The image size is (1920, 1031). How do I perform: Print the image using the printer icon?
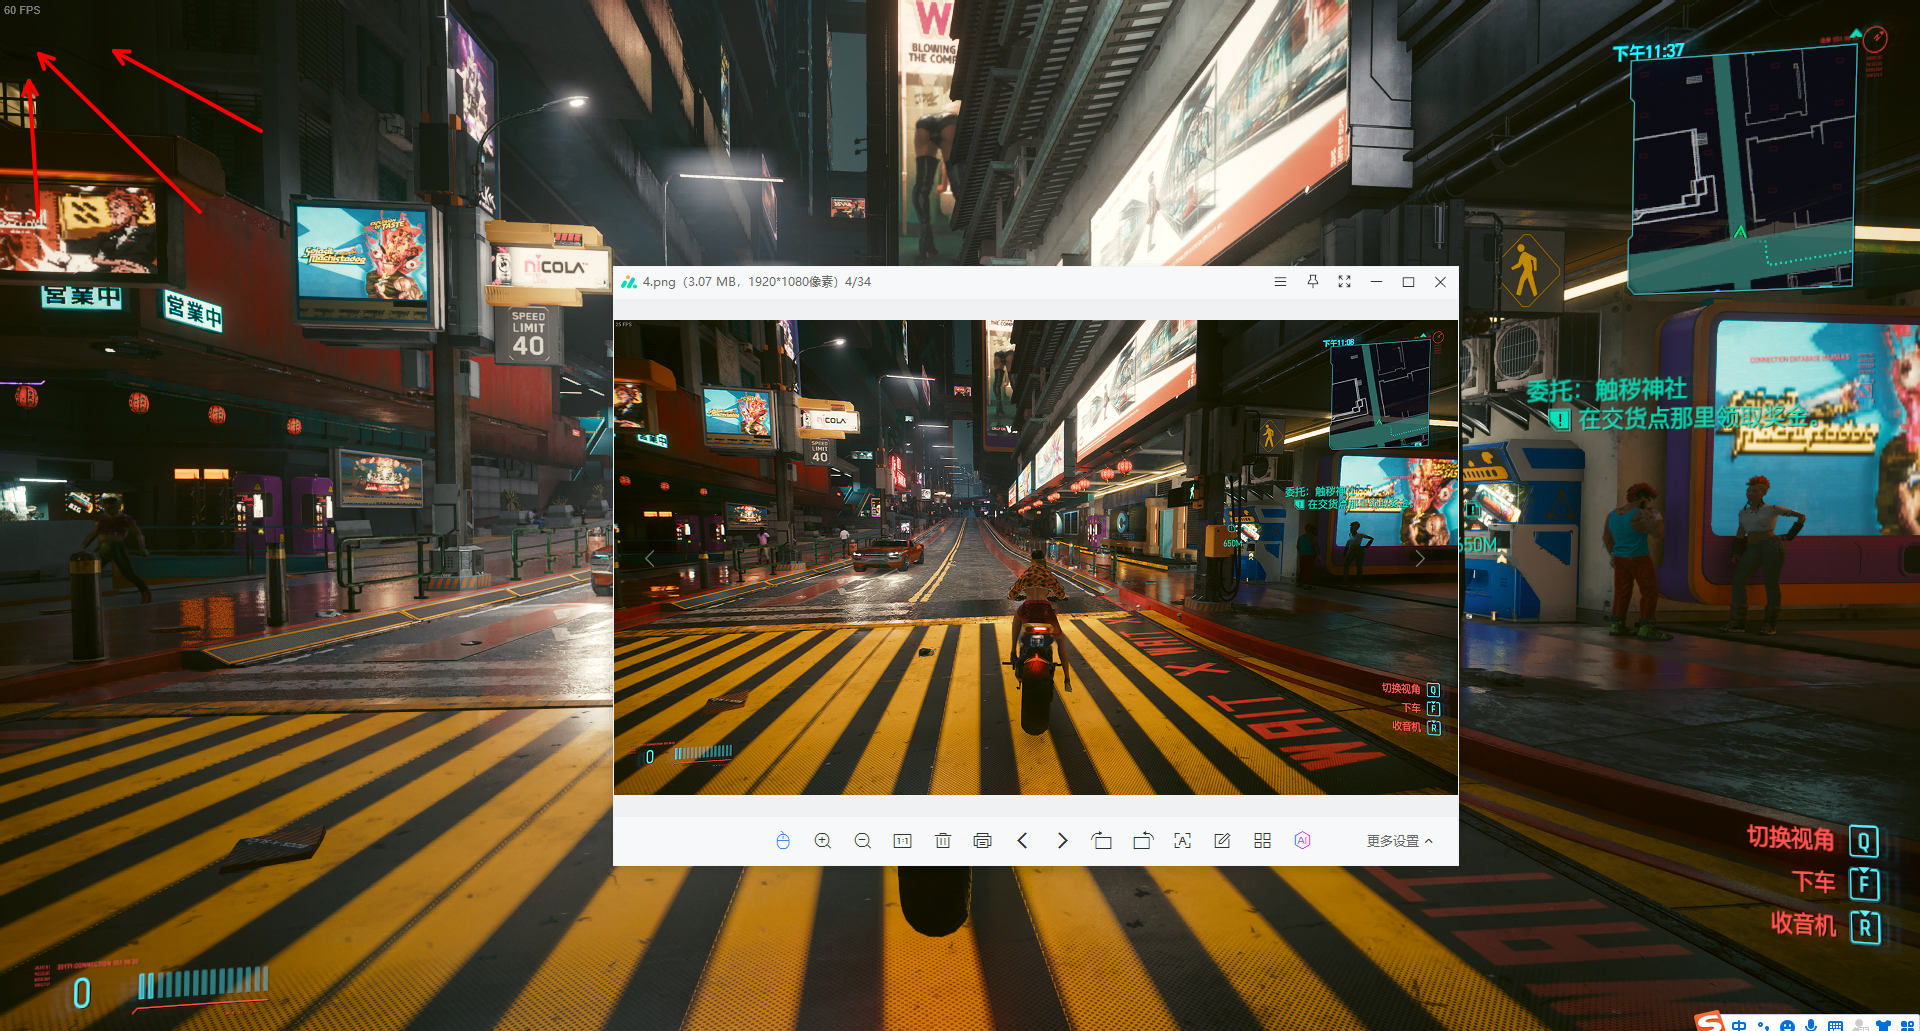982,841
